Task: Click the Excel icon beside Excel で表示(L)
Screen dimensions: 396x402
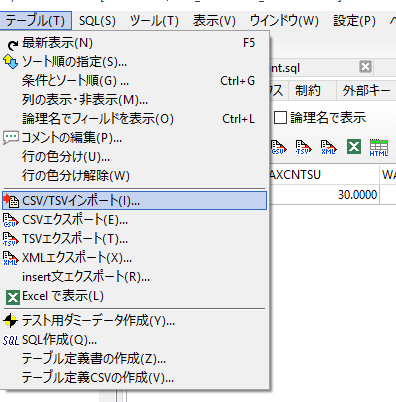Action: [x=13, y=297]
